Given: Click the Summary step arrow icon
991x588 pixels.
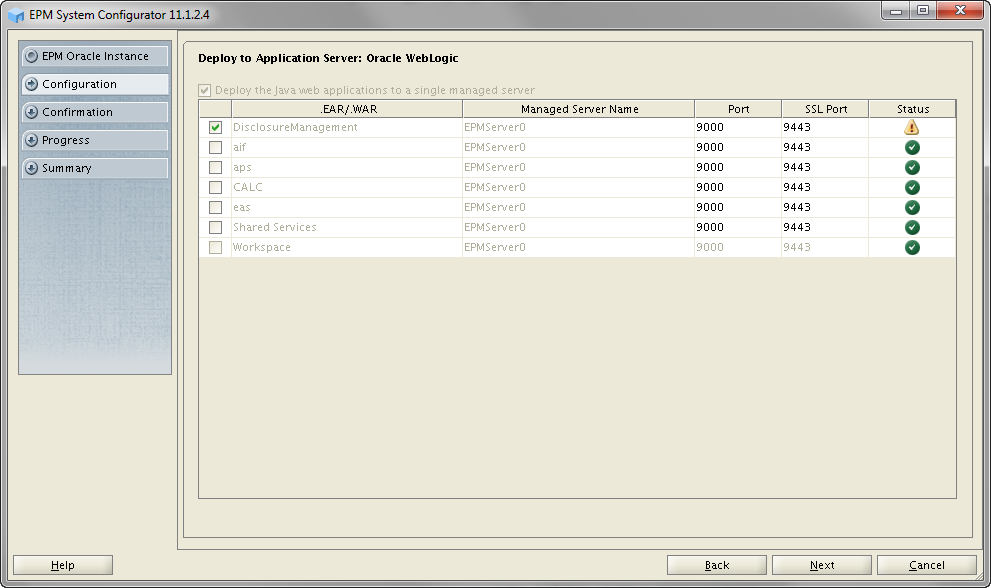Looking at the screenshot, I should (31, 168).
